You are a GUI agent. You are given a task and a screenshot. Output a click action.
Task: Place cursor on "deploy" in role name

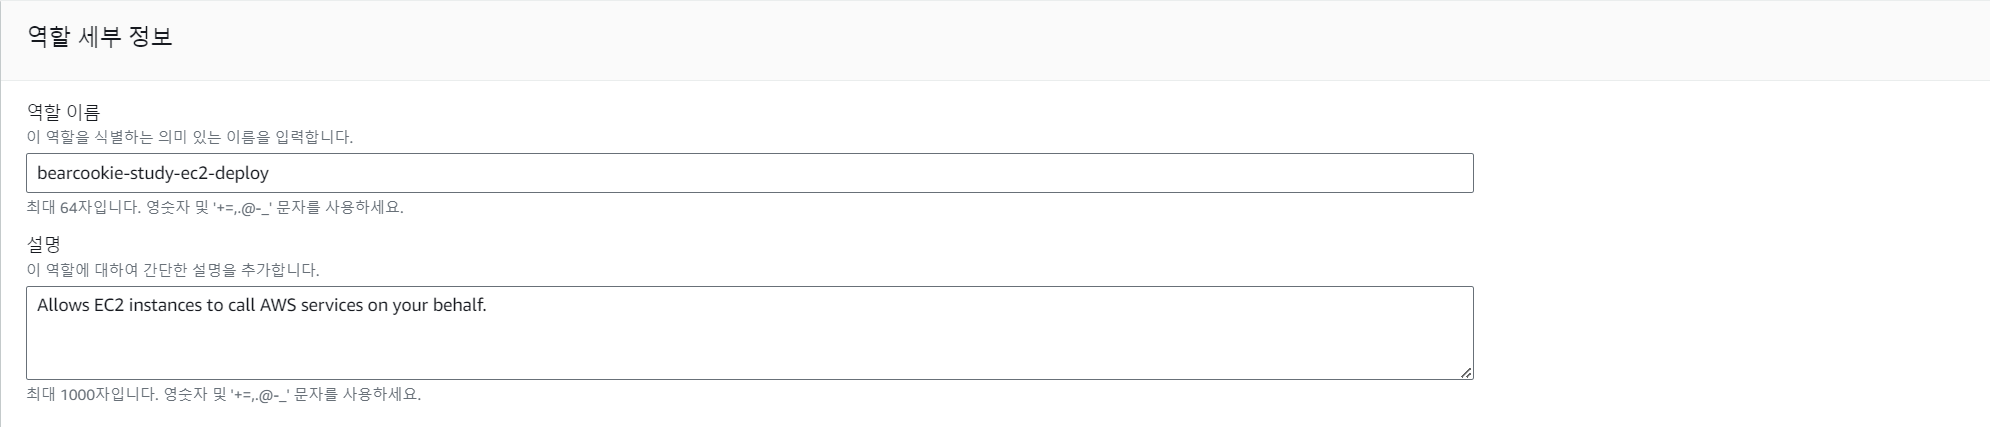click(x=243, y=174)
